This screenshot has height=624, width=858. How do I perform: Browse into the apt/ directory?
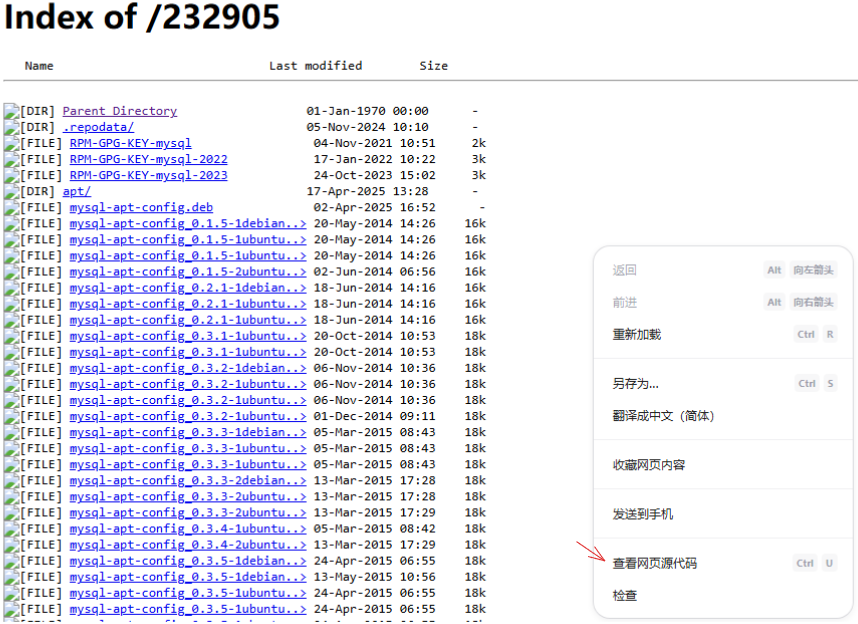tap(77, 192)
